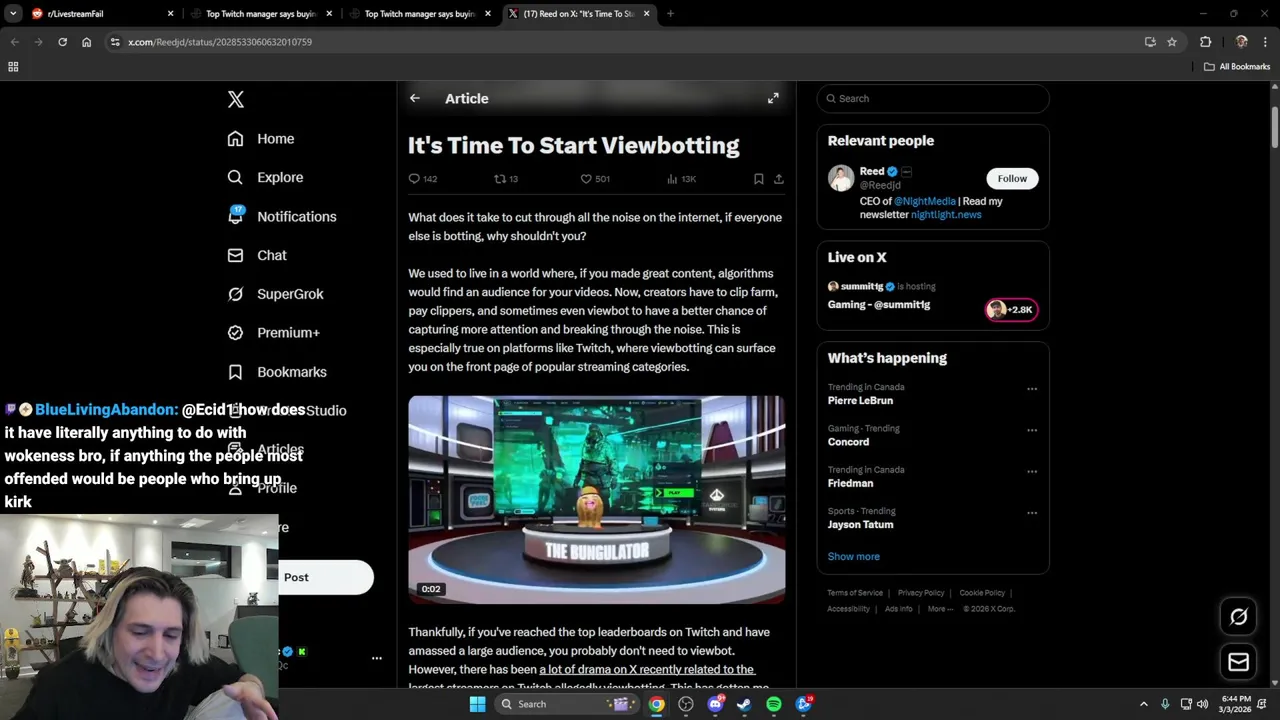The image size is (1280, 720).
Task: Switch to the second Top Twitch manager tab
Action: click(x=420, y=14)
